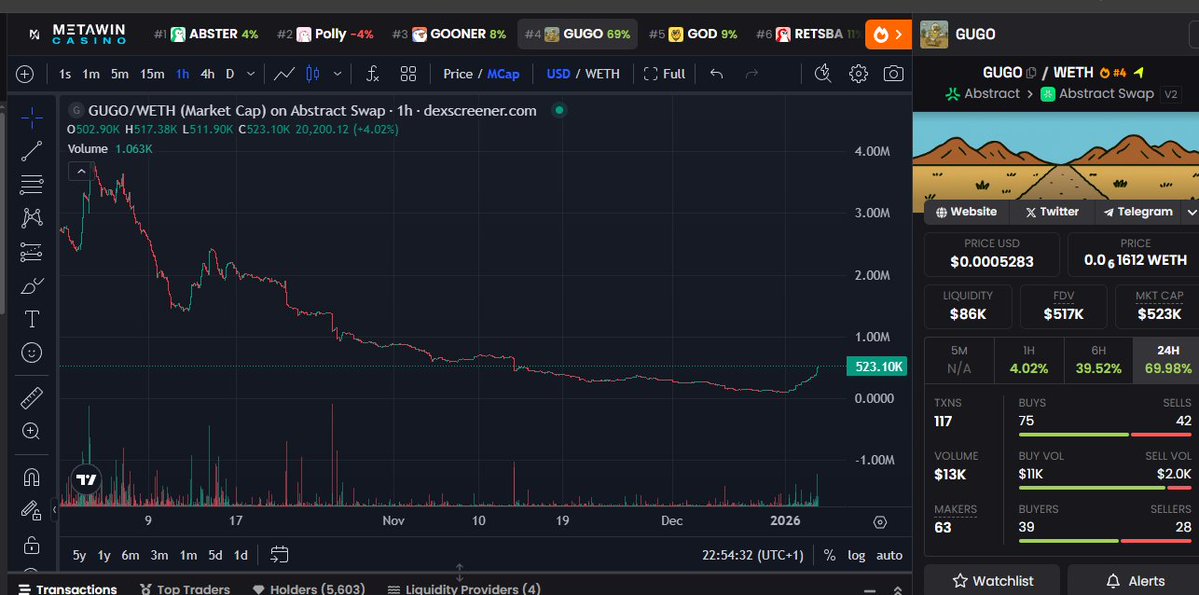1199x595 pixels.
Task: Add GUGO to Watchlist
Action: (x=992, y=581)
